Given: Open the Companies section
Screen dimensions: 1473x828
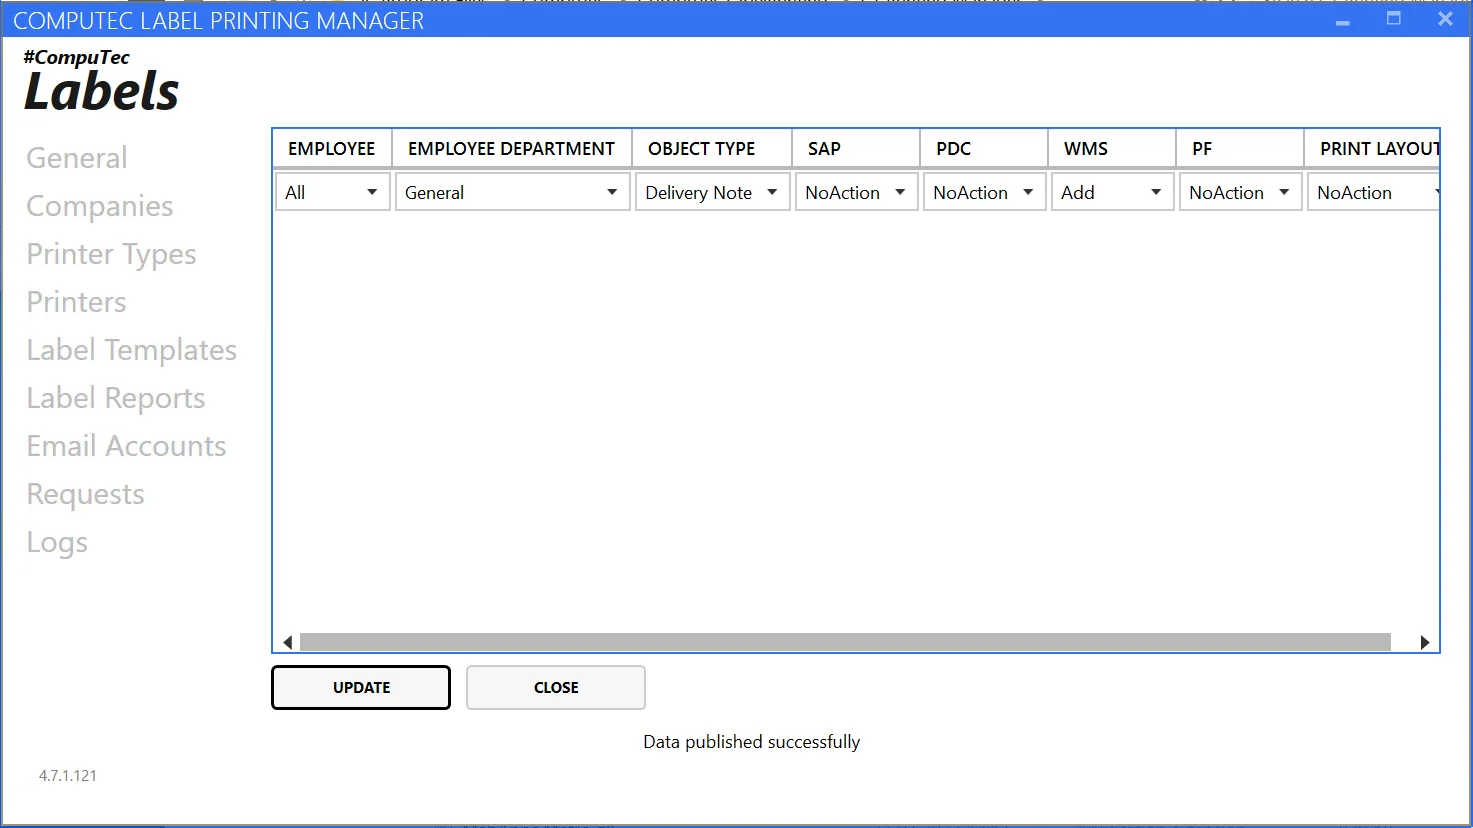Looking at the screenshot, I should [x=100, y=206].
